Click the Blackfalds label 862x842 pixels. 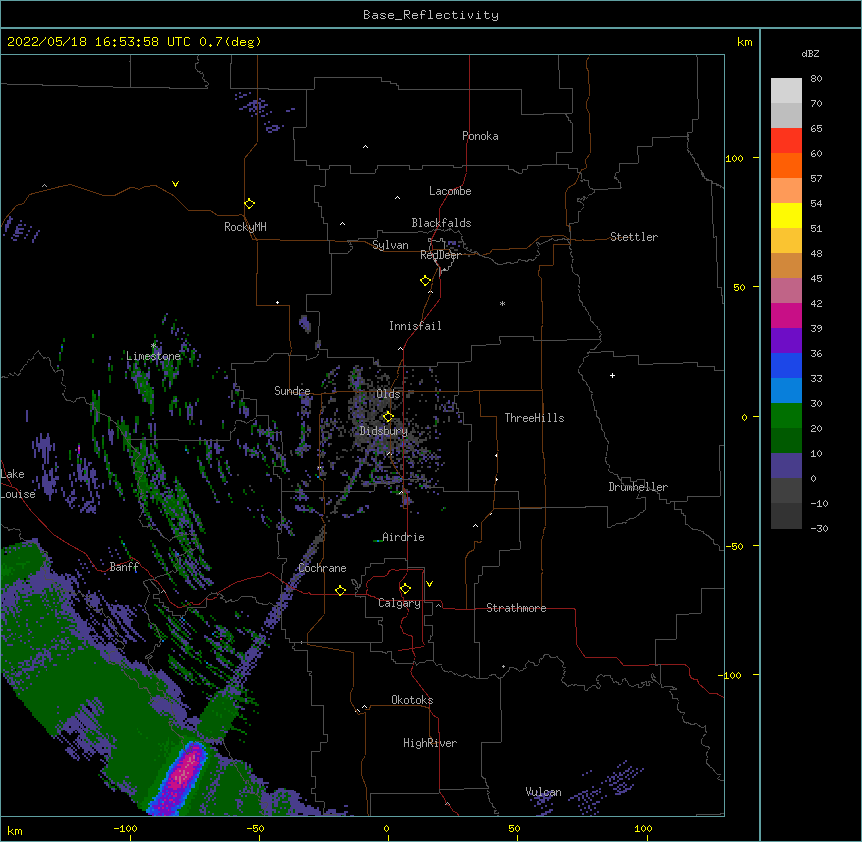pyautogui.click(x=441, y=223)
